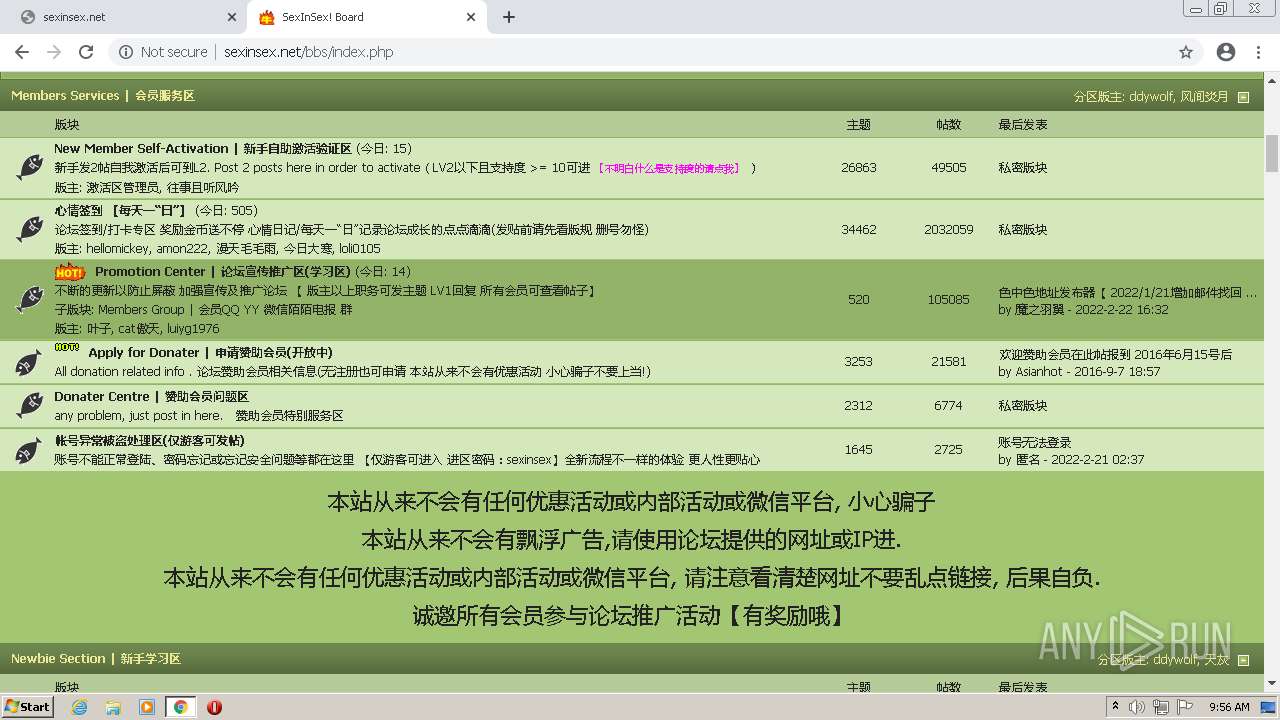Open the Windows Start menu

click(x=27, y=706)
